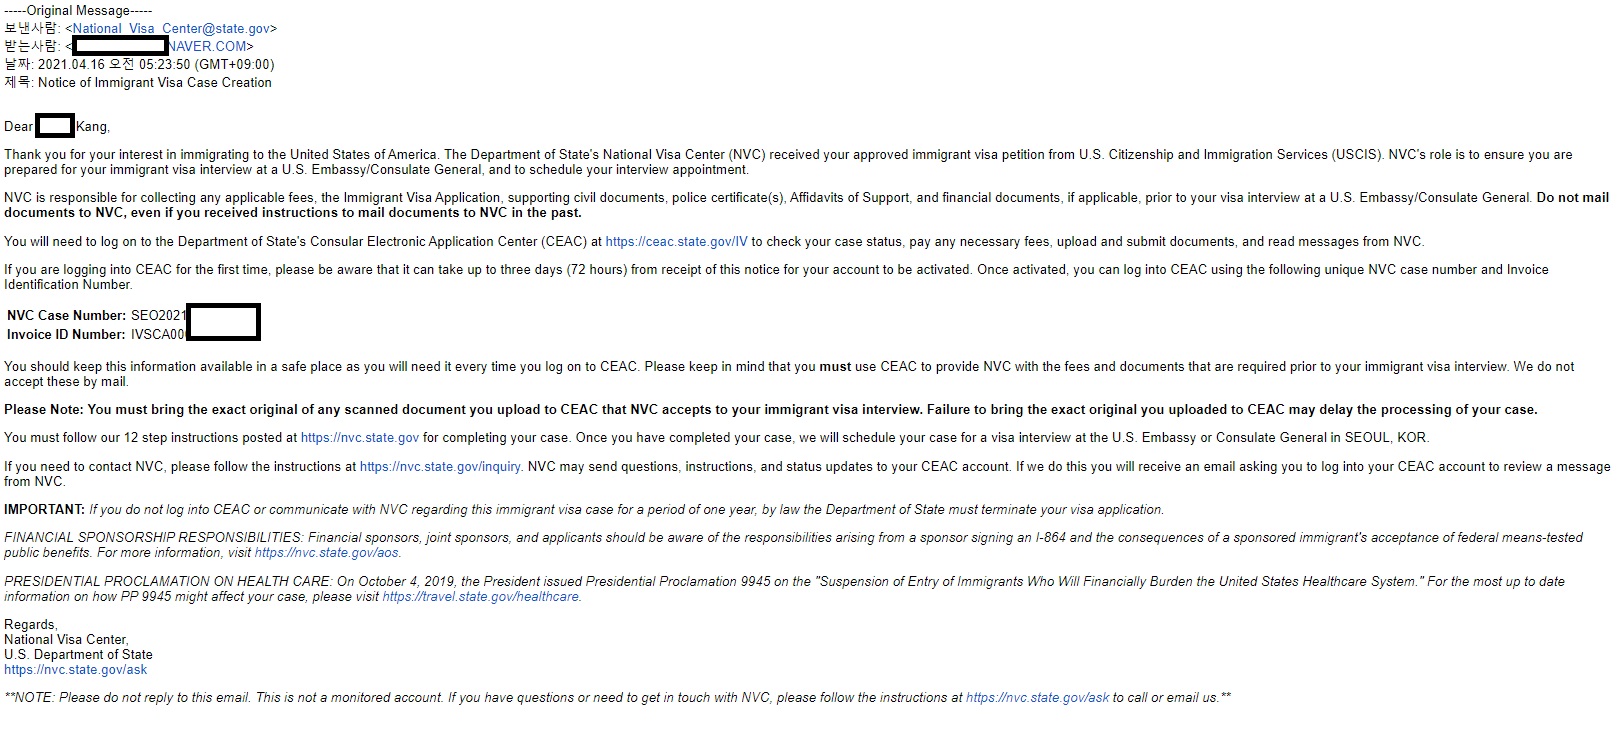Click 'FINANCIAL SPONSORSHIP RESPONSIBILITIES:' heading text
Viewport: 1618px width, 739px height.
[153, 538]
